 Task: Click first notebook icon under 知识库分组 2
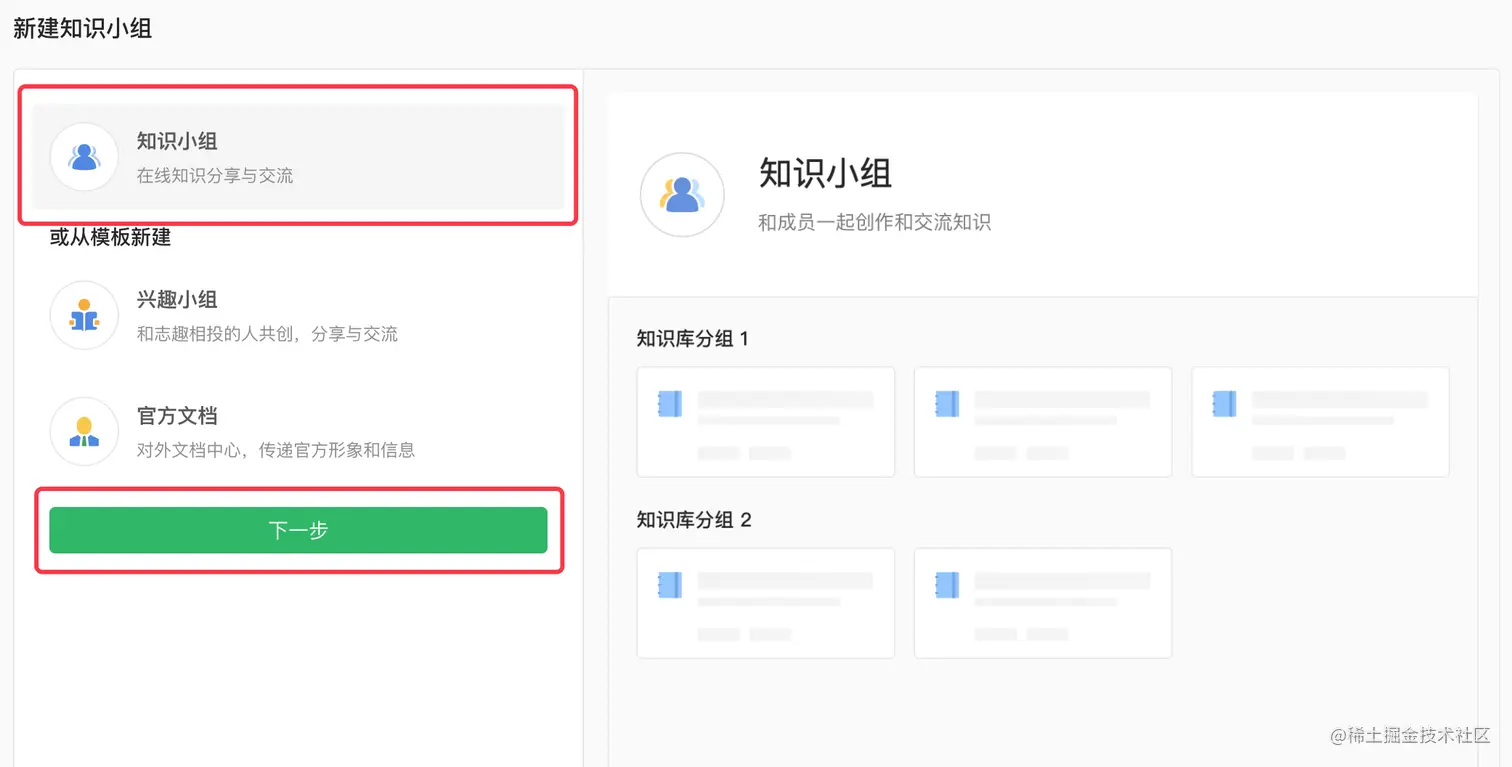pos(669,585)
